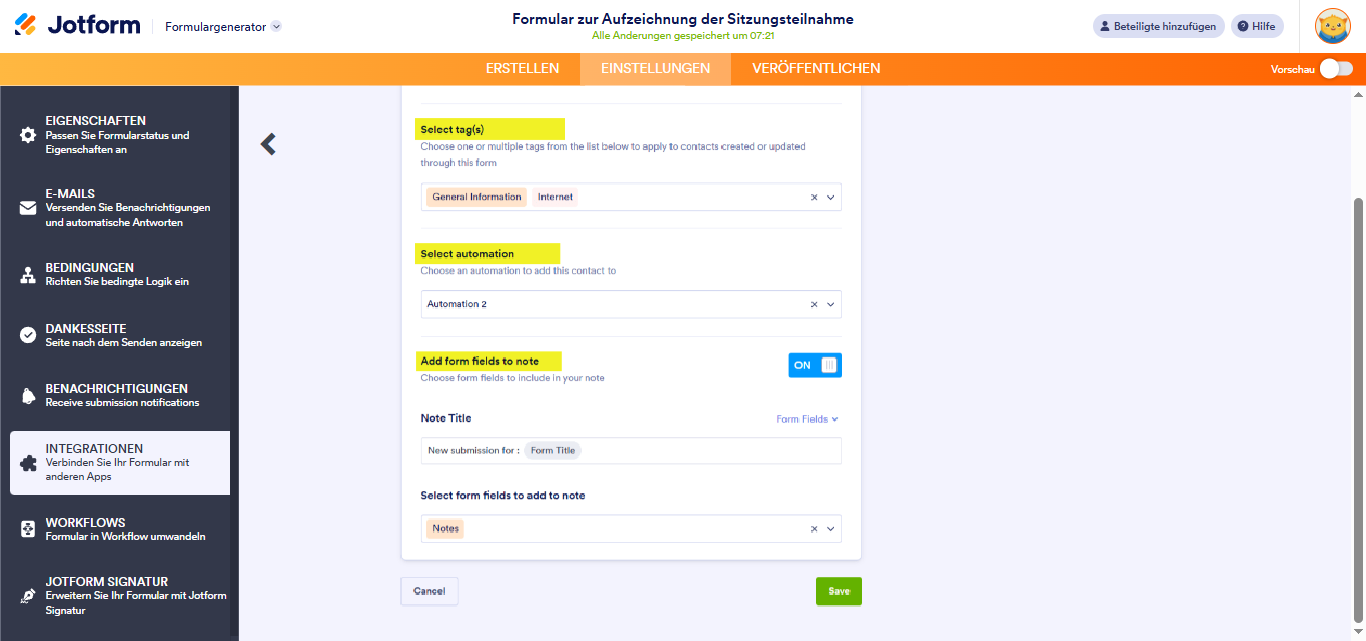Expand the Select automation dropdown
The image size is (1366, 641).
[830, 303]
